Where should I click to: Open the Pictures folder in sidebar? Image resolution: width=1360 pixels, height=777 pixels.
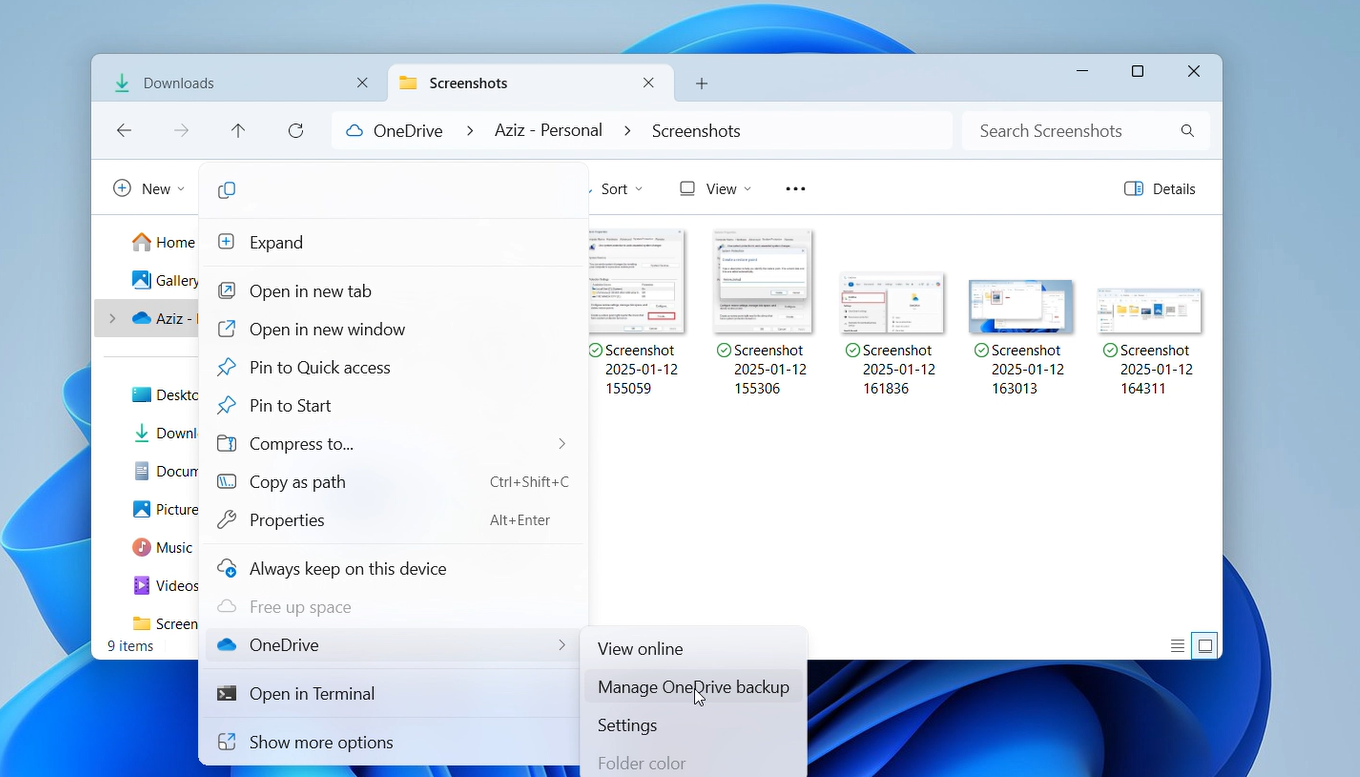[x=165, y=509]
